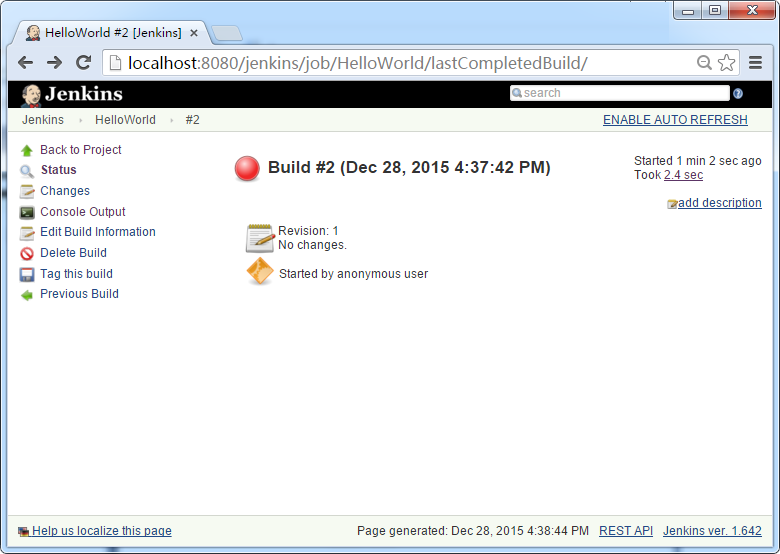Reload the page with browser refresh button

pyautogui.click(x=83, y=62)
